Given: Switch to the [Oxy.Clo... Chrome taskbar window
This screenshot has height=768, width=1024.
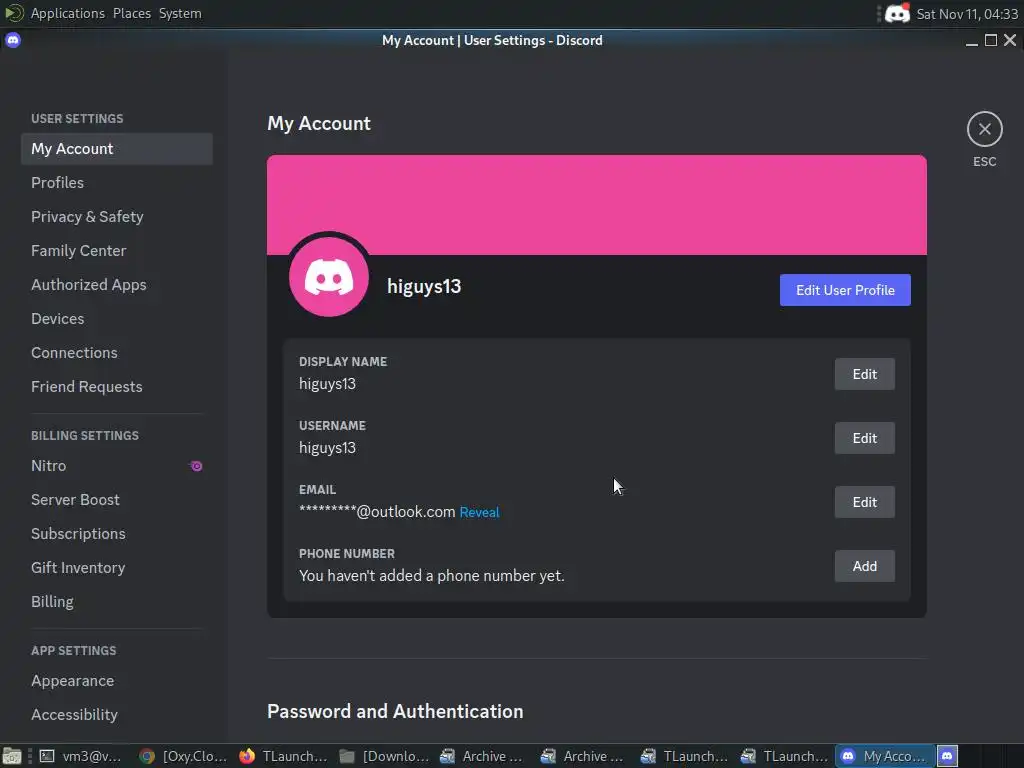Looking at the screenshot, I should 183,756.
